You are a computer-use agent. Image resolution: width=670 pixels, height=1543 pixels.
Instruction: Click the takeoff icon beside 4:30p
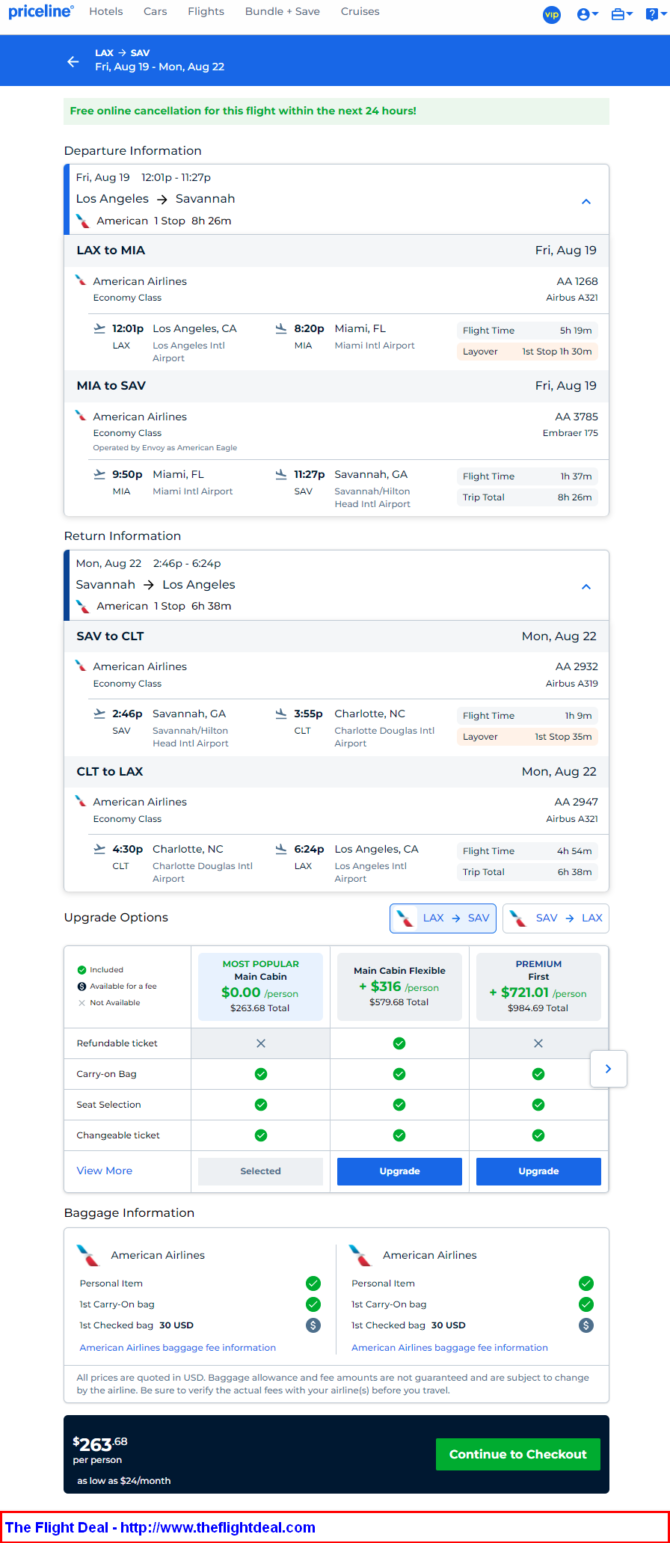pos(99,848)
